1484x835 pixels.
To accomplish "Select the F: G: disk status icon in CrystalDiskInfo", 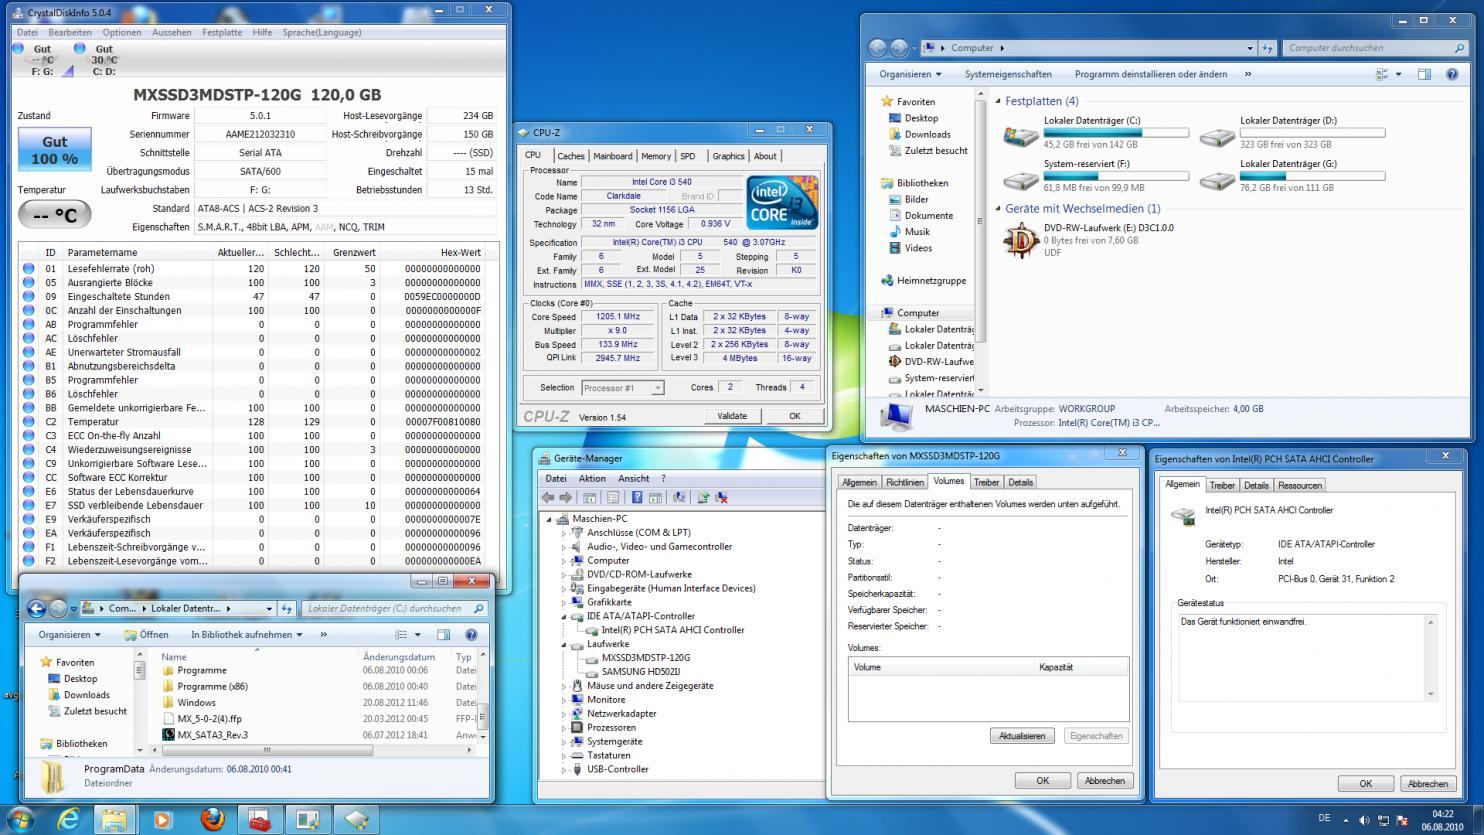I will tap(18, 48).
